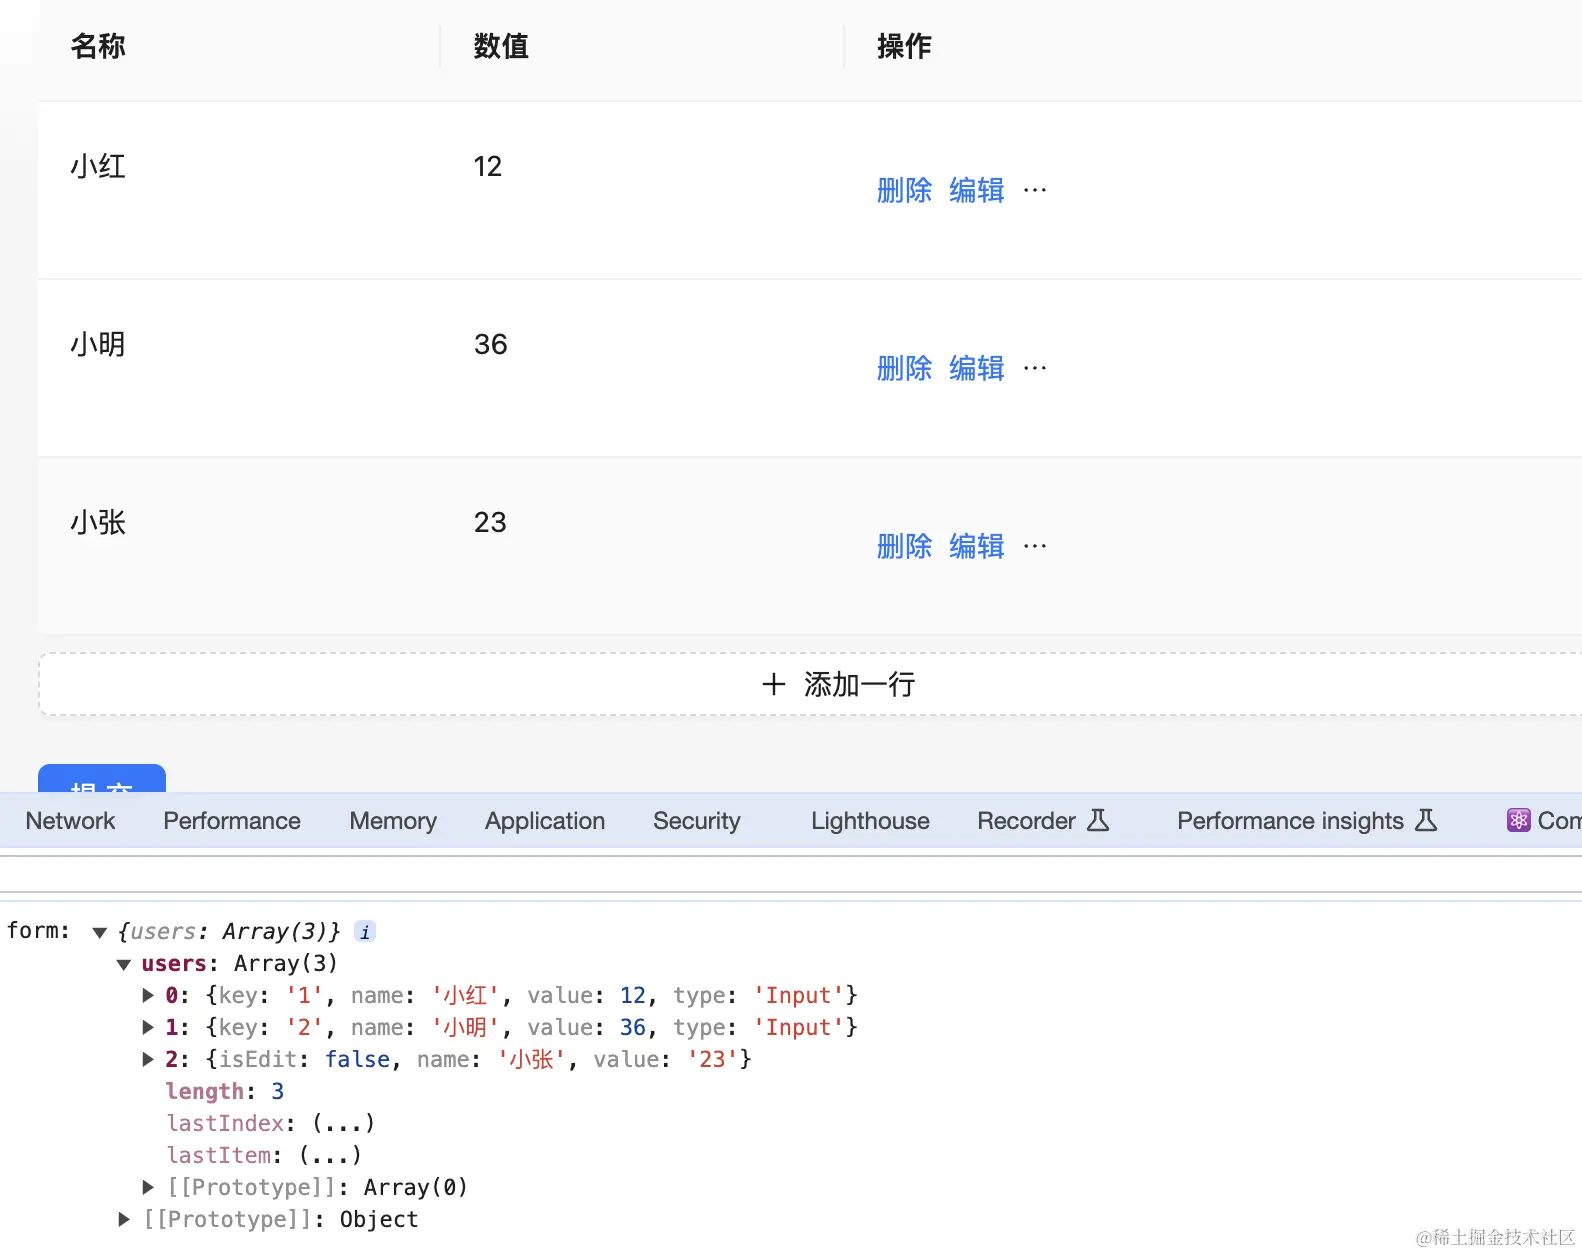
Task: Click the more actions ellipsis for 小张 row
Action: (x=1035, y=546)
